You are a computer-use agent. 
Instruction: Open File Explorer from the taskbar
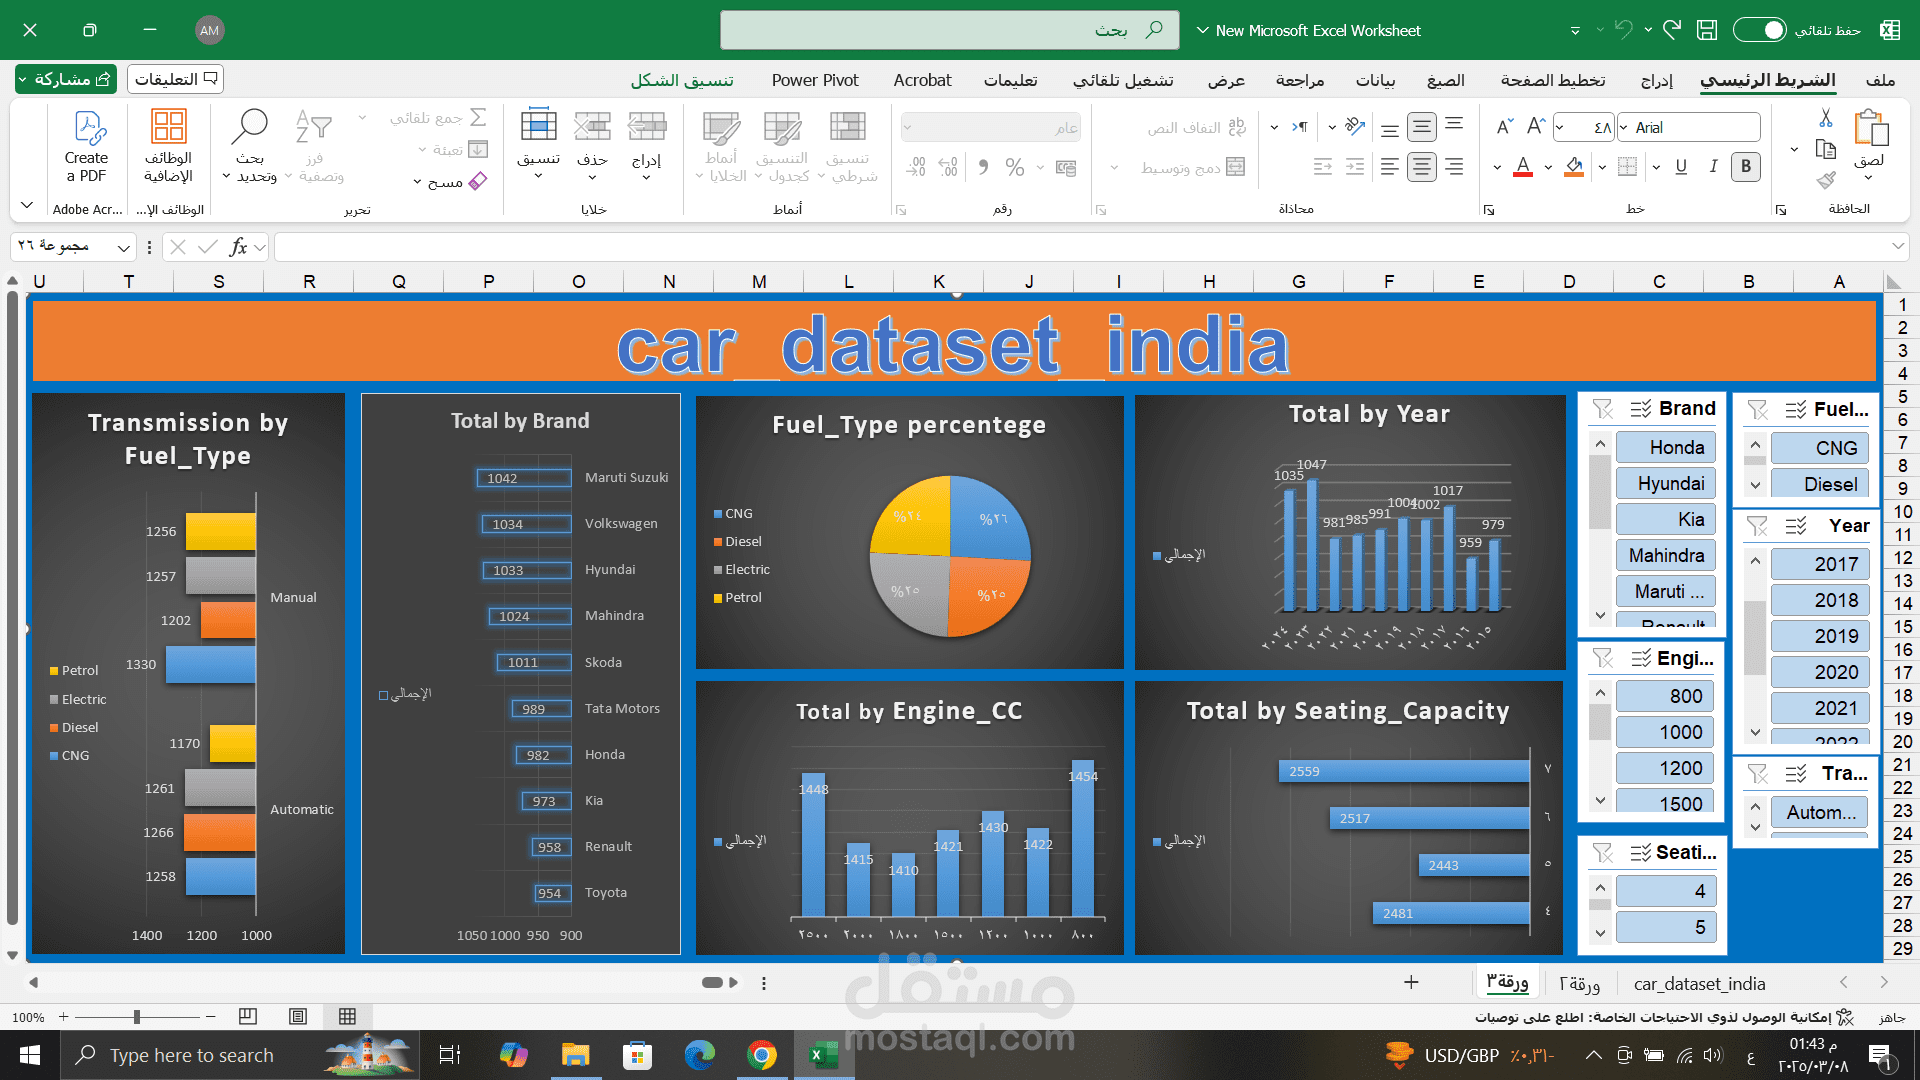point(575,1055)
